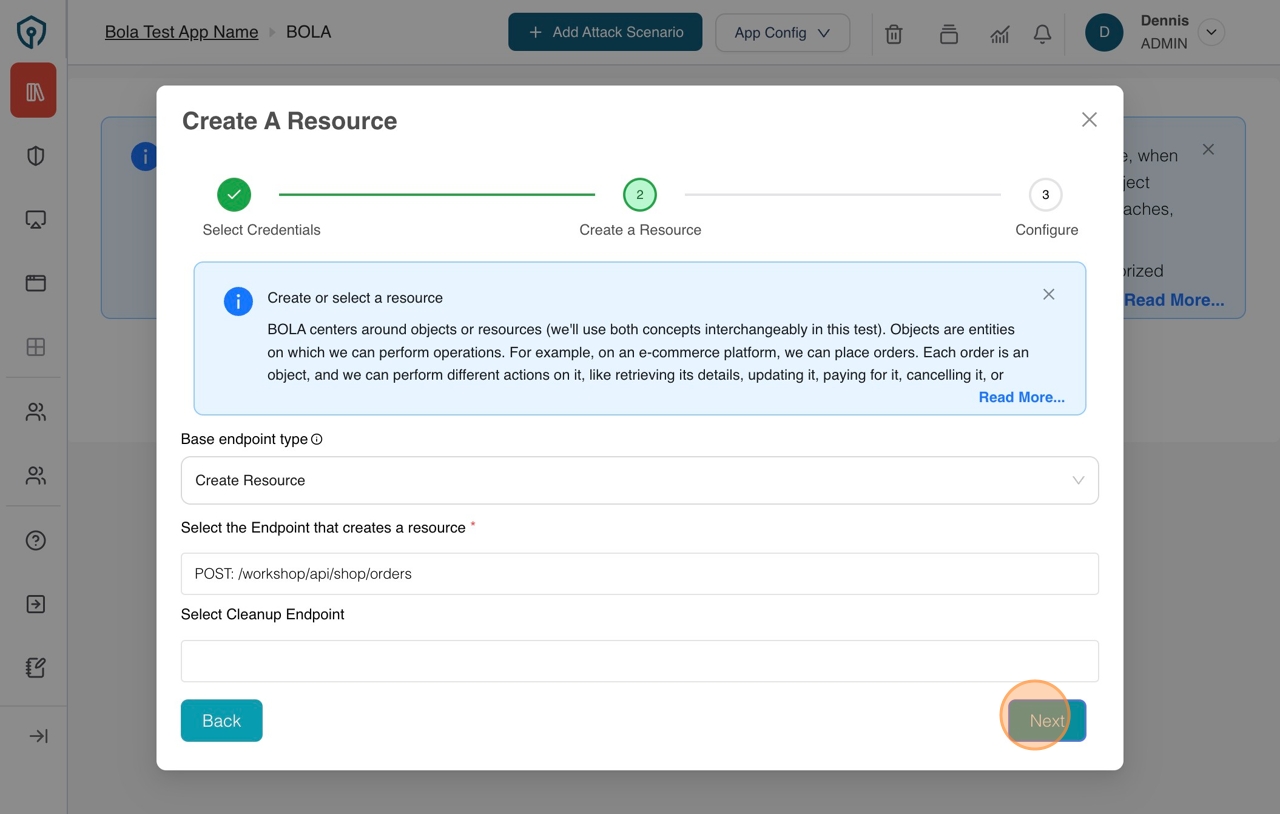
Task: Go to Select Credentials step
Action: click(234, 195)
